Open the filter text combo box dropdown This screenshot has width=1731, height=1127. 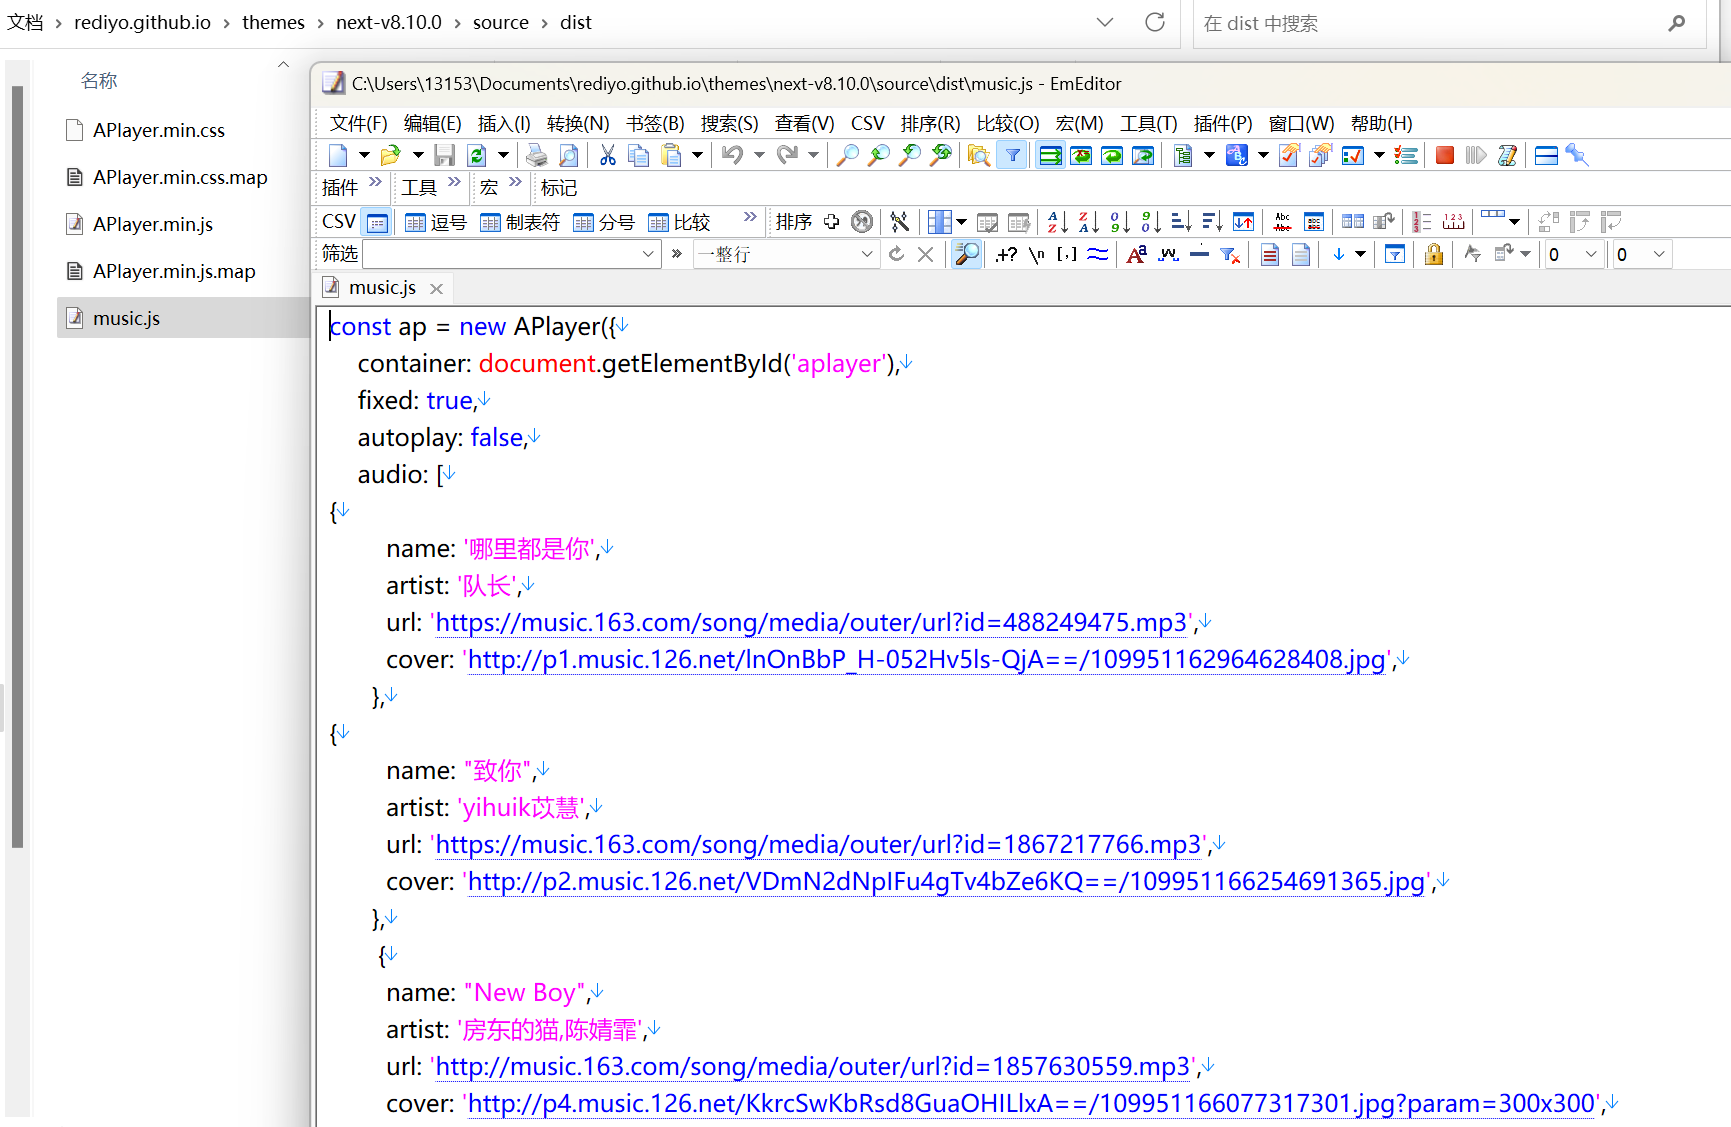click(648, 254)
